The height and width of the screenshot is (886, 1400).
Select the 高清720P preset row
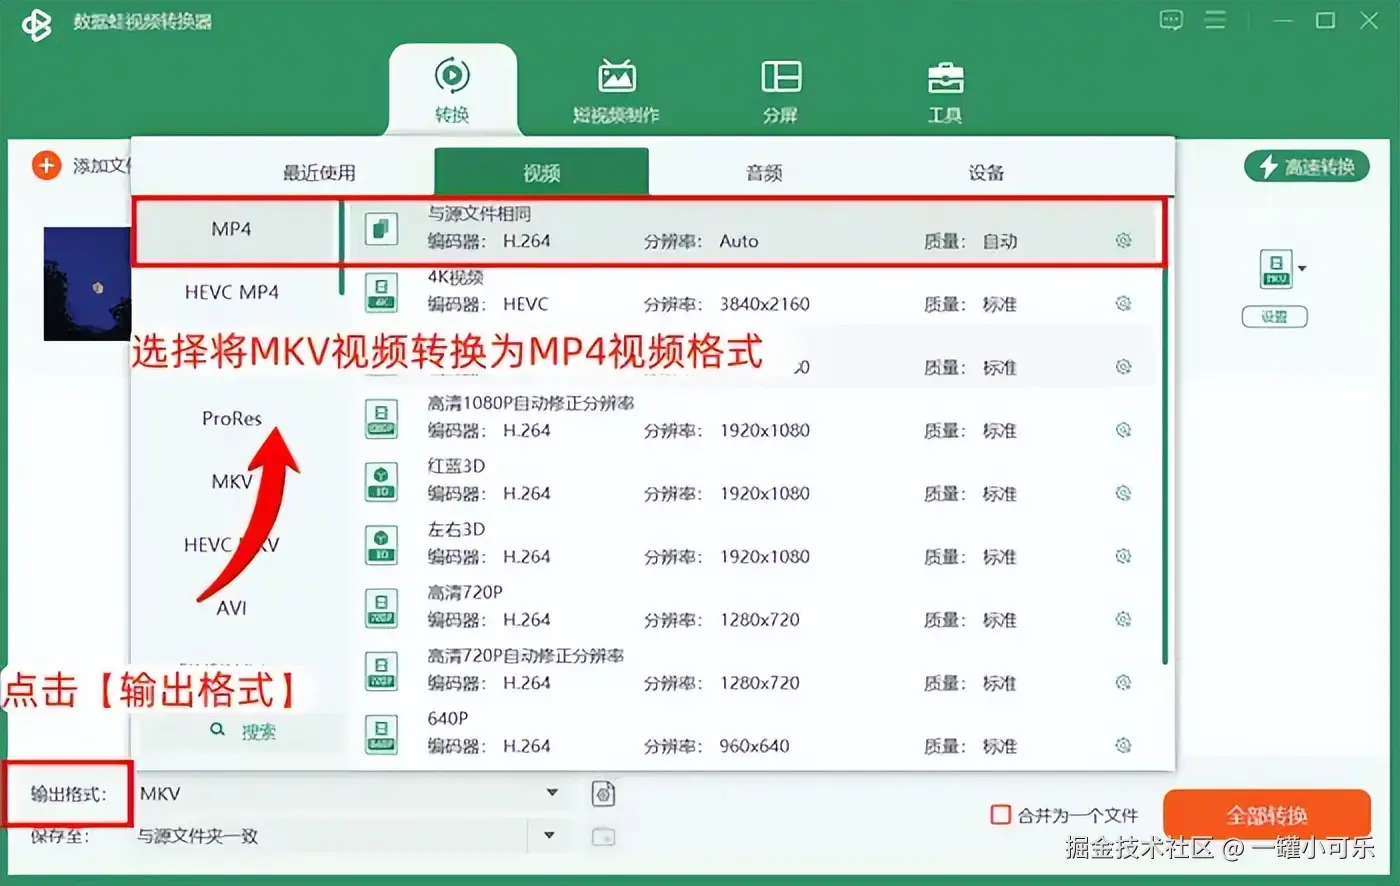tap(752, 607)
